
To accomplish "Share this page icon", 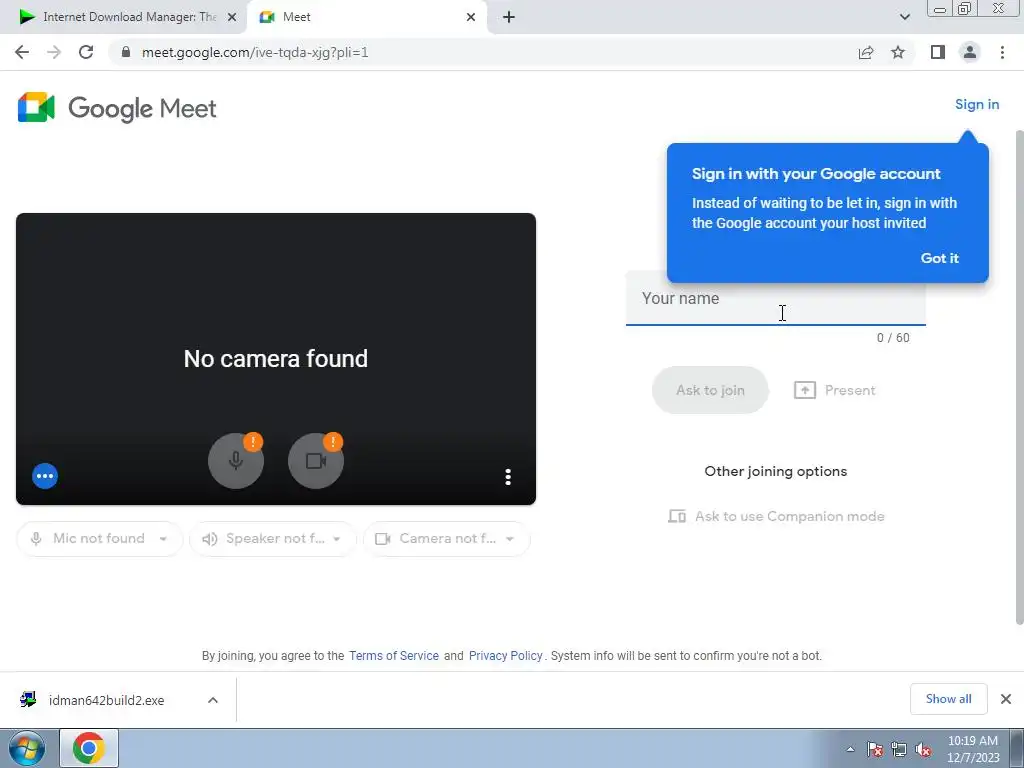I will (x=866, y=52).
